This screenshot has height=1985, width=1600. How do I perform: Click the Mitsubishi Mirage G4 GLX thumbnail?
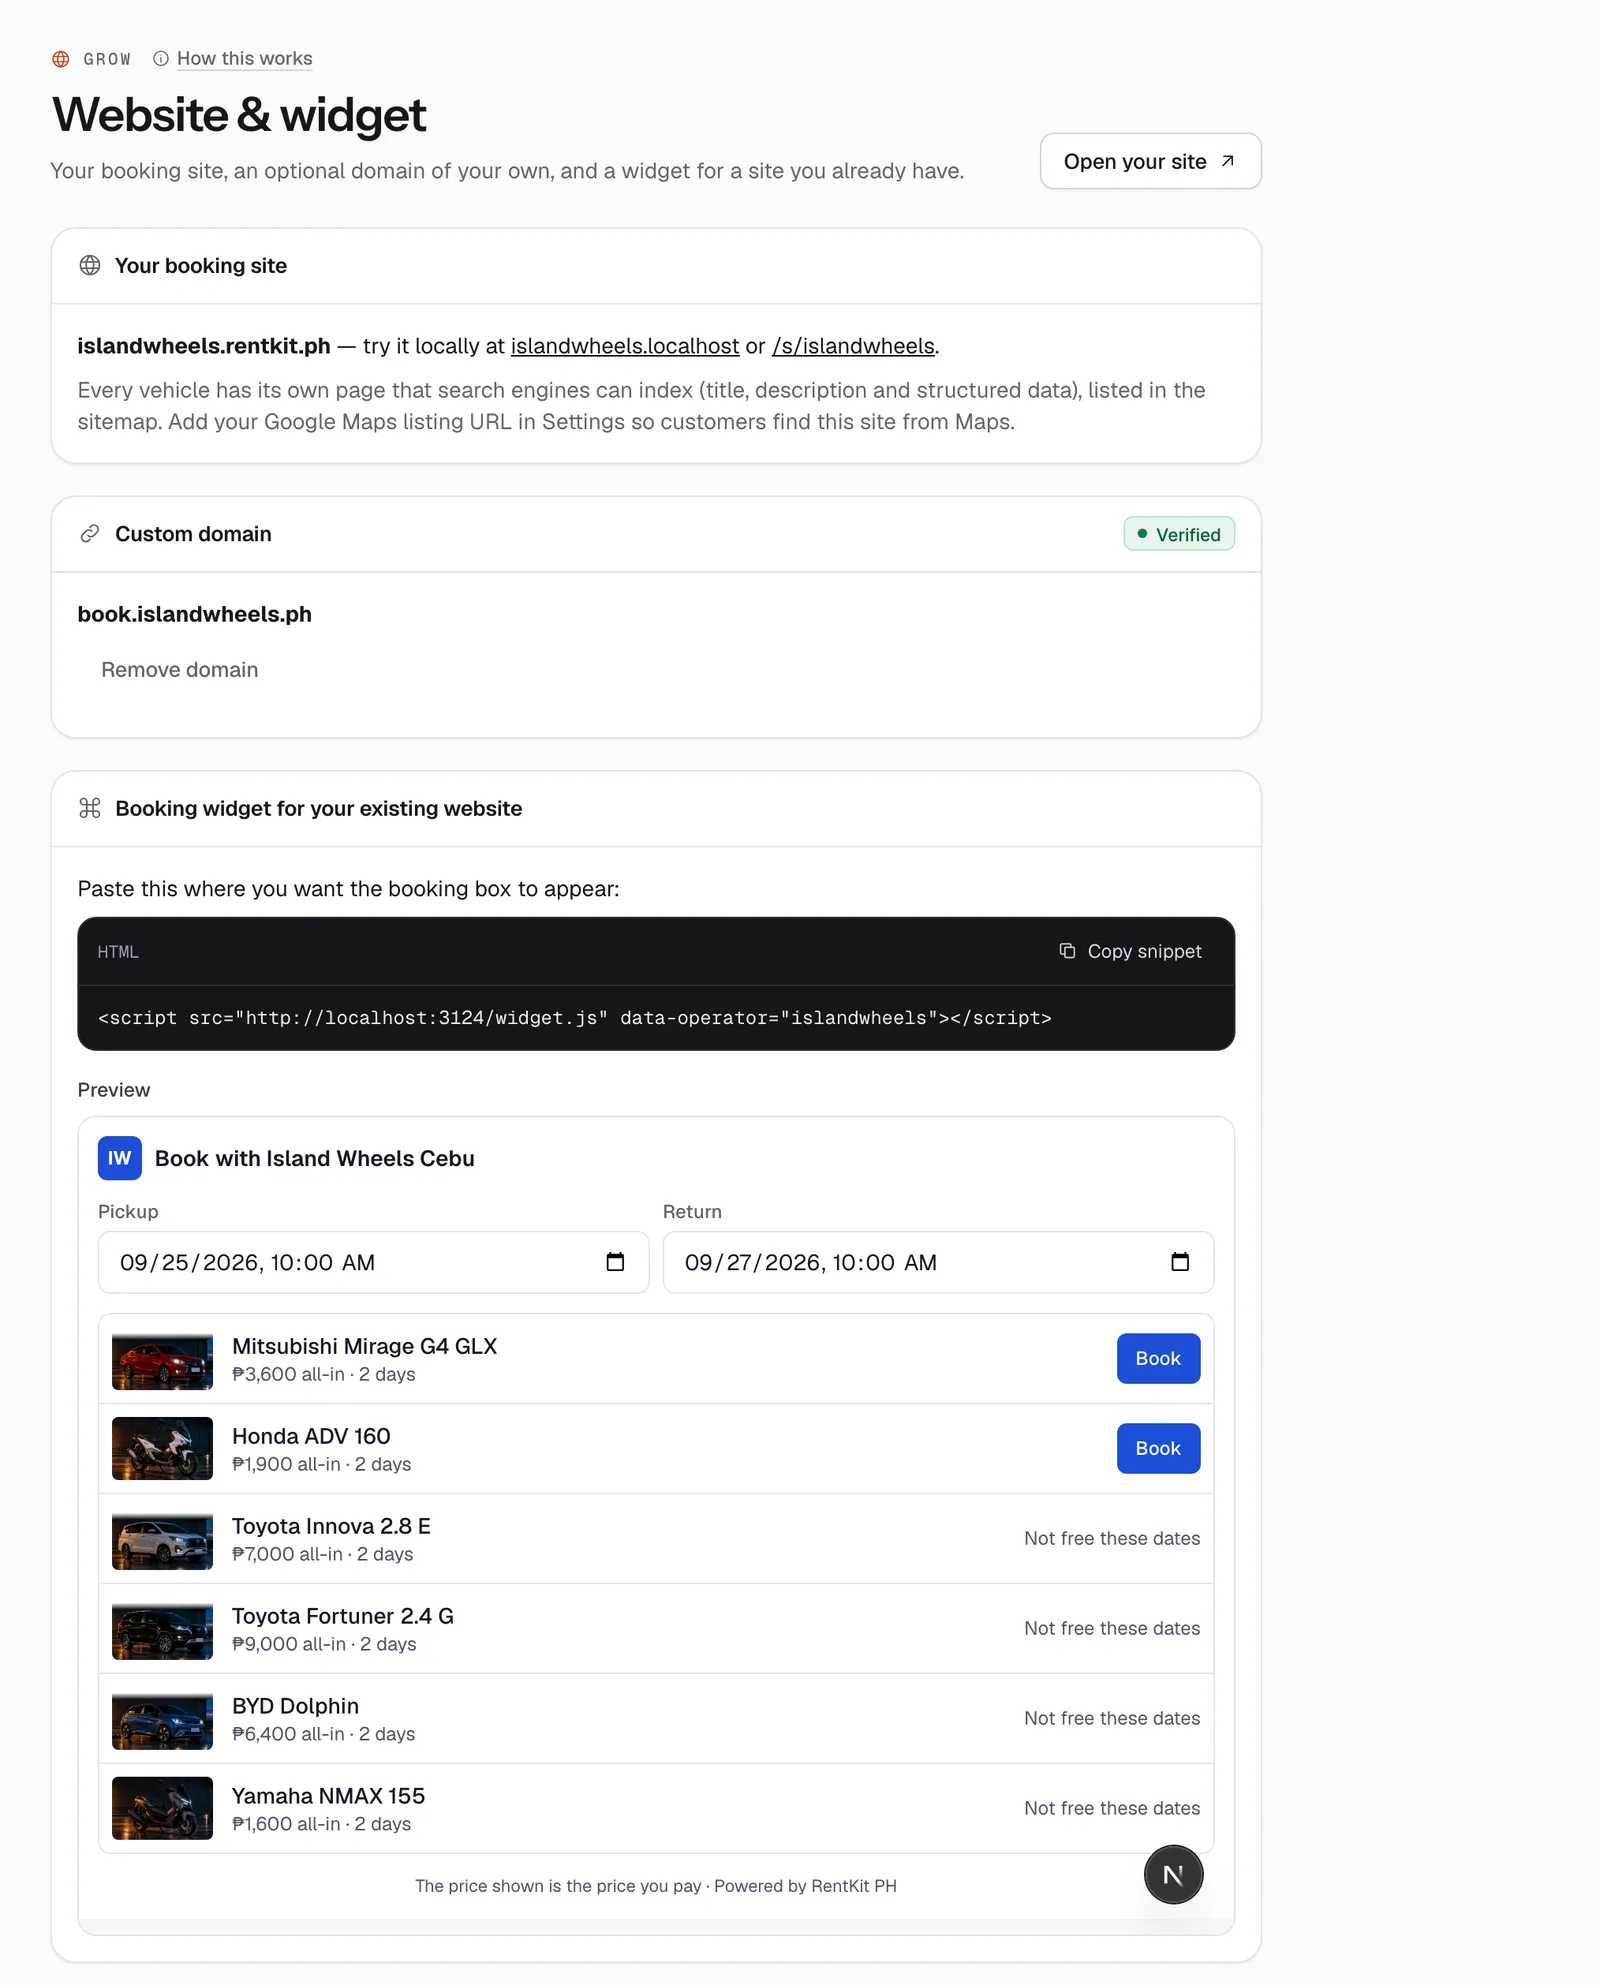pos(162,1359)
